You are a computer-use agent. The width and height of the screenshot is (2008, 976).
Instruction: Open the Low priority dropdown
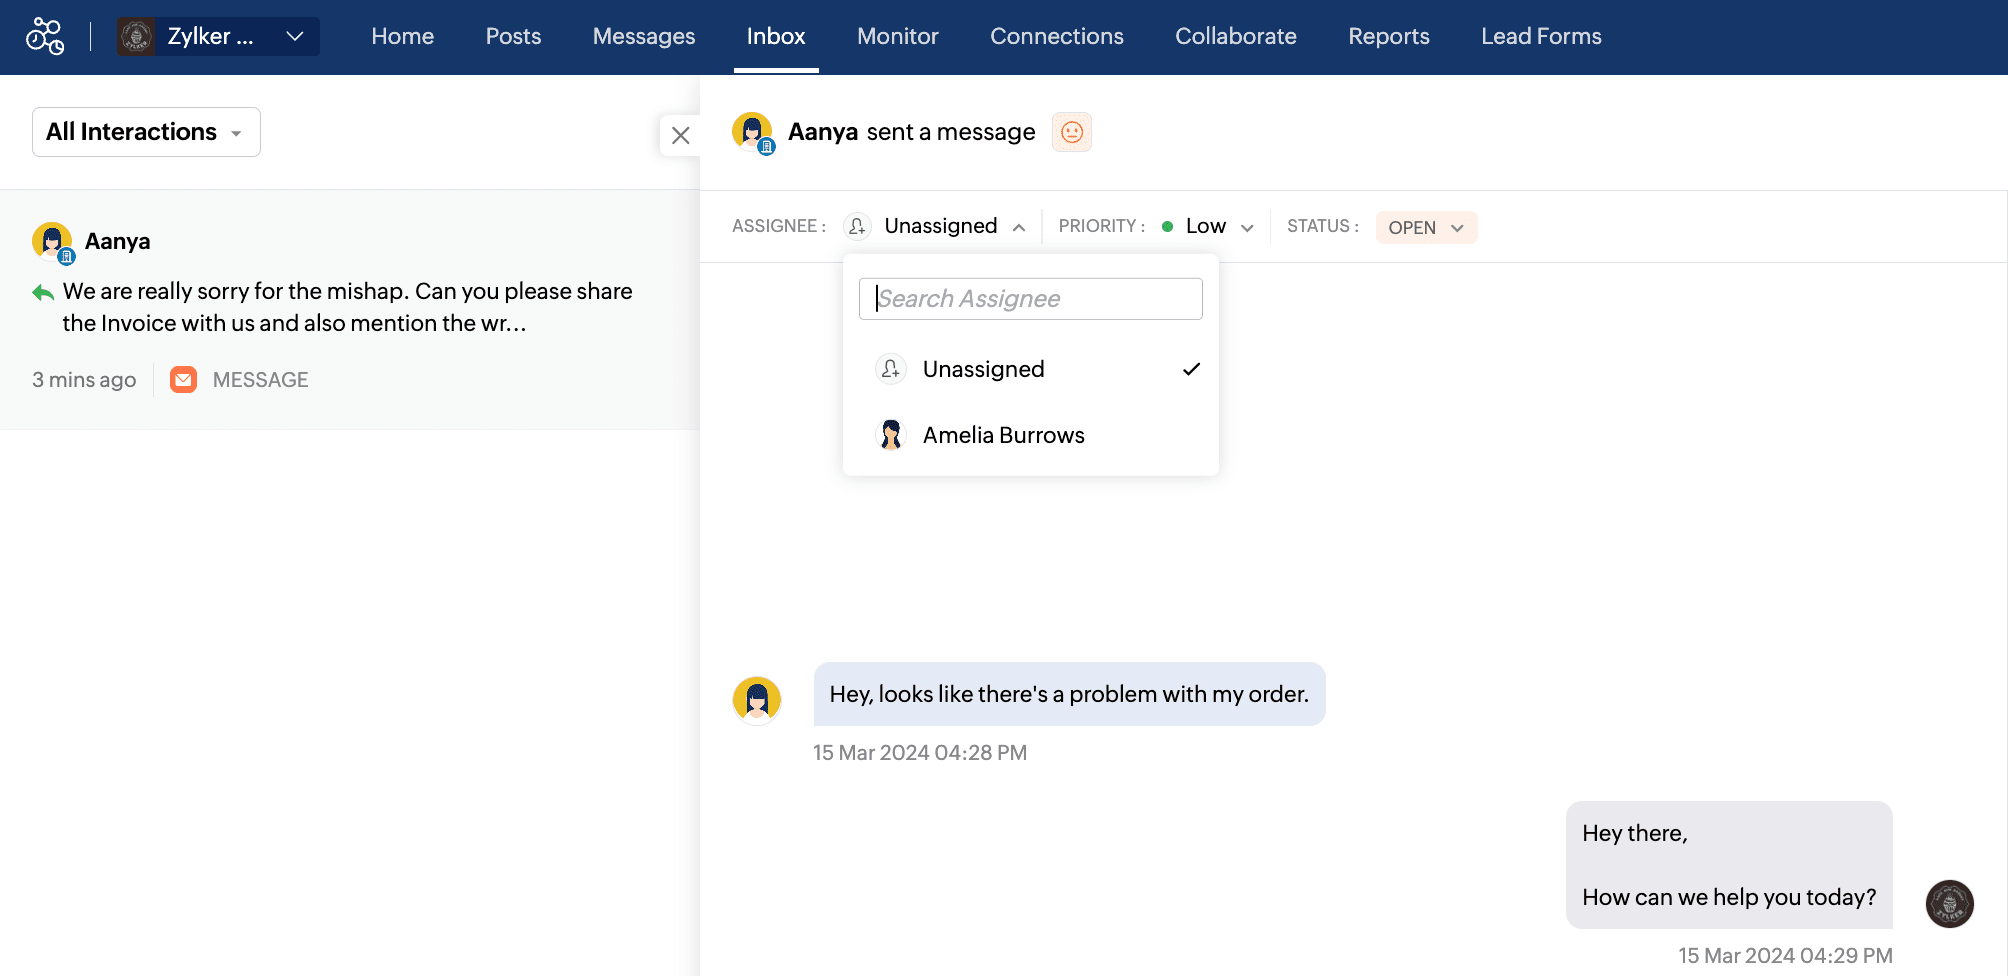tap(1207, 226)
